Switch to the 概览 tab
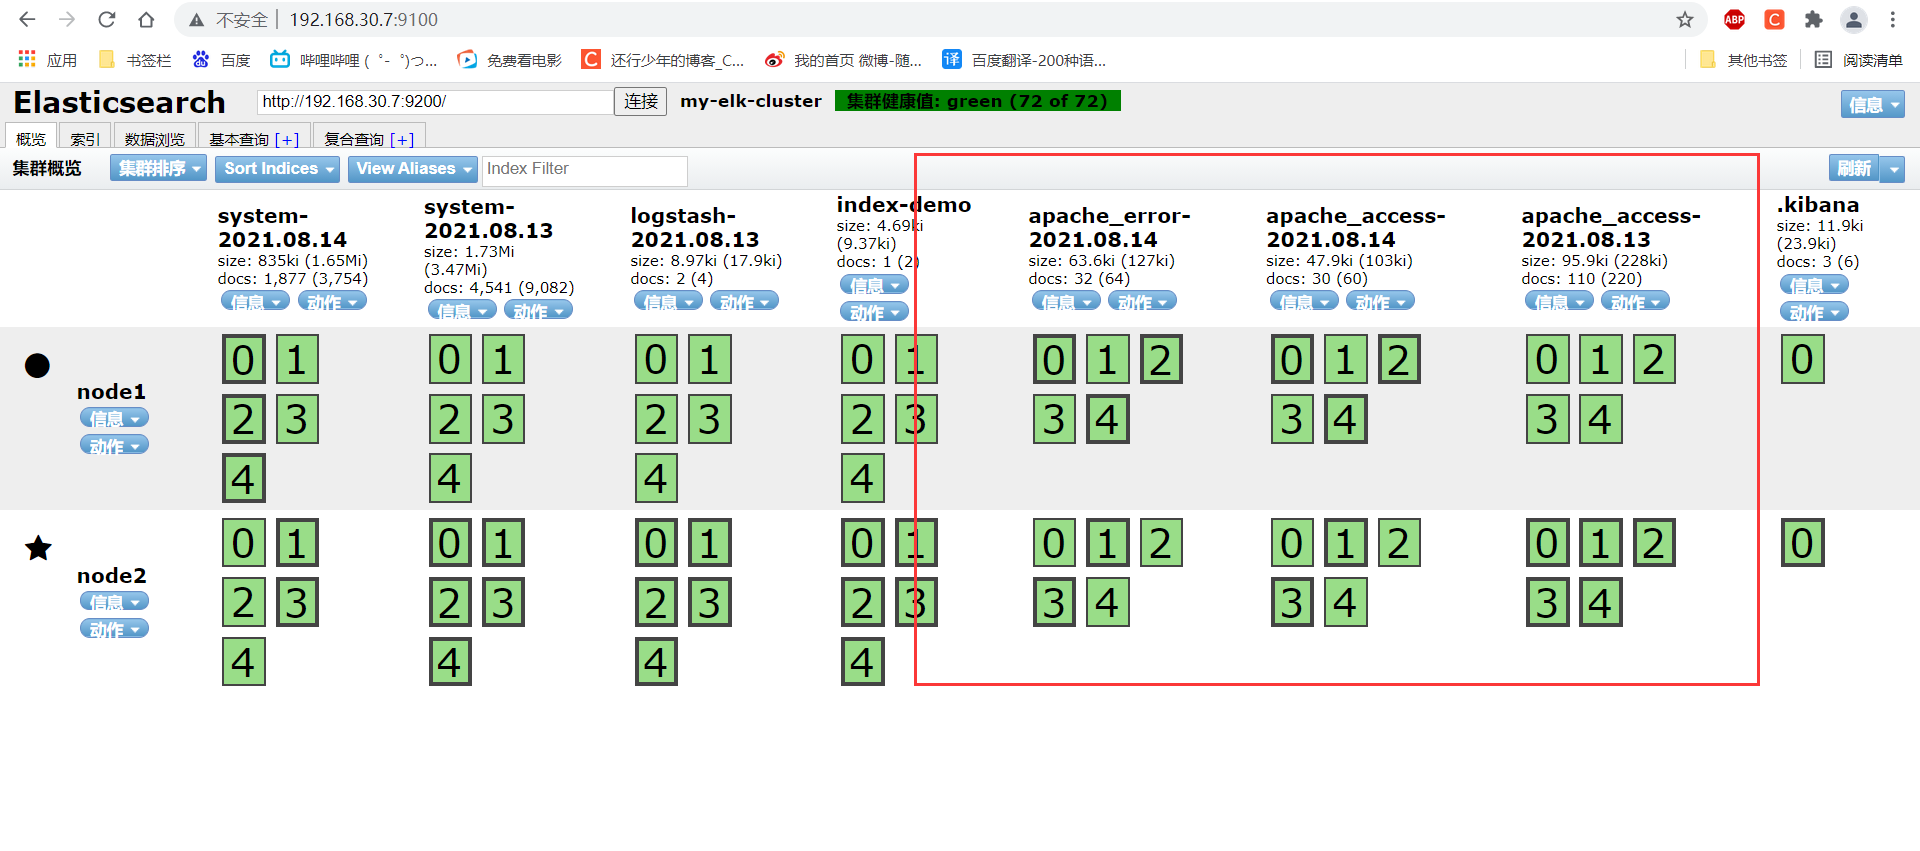This screenshot has height=851, width=1920. click(31, 138)
